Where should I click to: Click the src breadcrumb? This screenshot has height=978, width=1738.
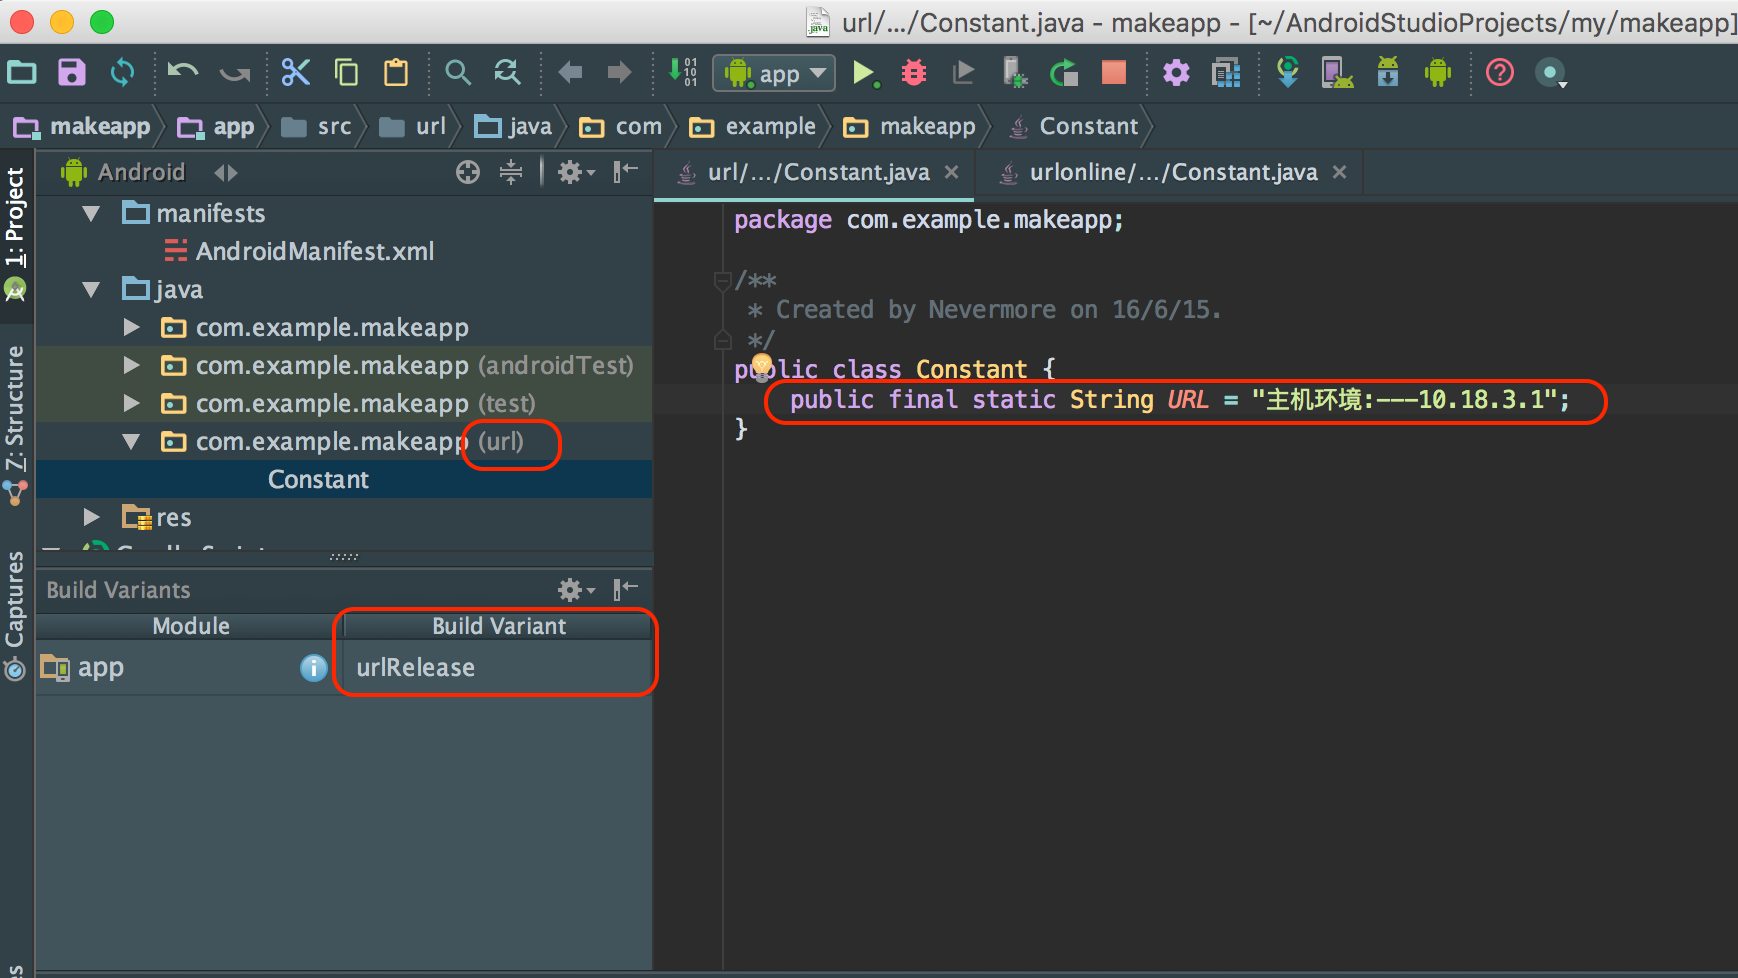click(317, 126)
